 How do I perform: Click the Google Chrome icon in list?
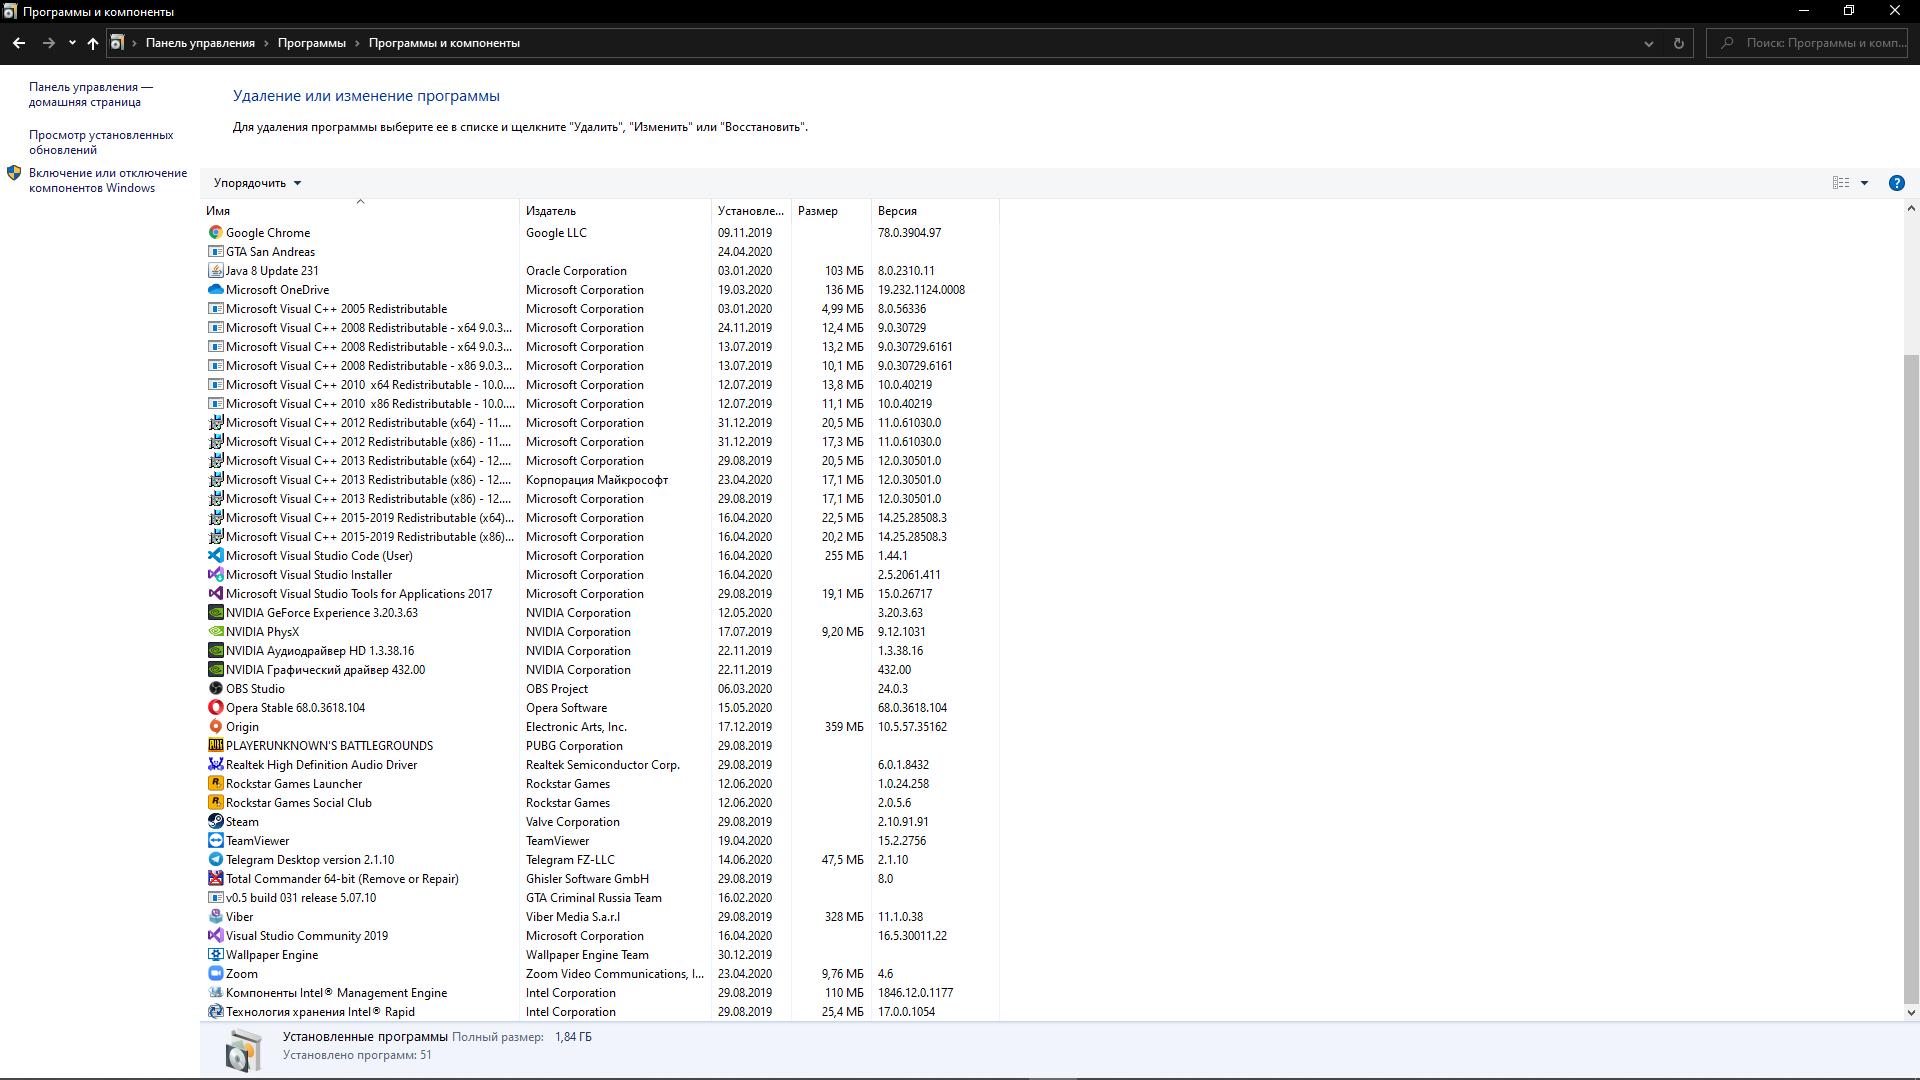coord(215,232)
